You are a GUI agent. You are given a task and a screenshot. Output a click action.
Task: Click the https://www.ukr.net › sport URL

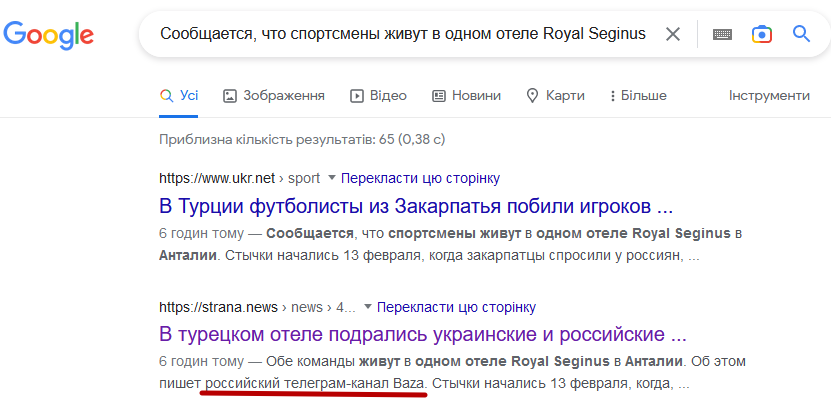(x=240, y=179)
